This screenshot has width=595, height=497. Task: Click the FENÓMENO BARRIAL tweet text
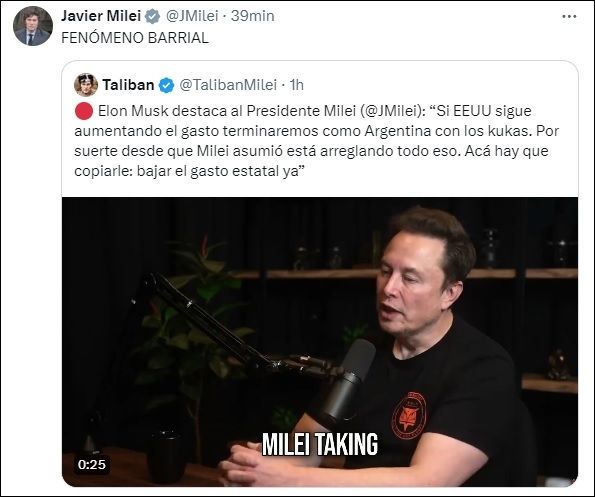click(135, 38)
